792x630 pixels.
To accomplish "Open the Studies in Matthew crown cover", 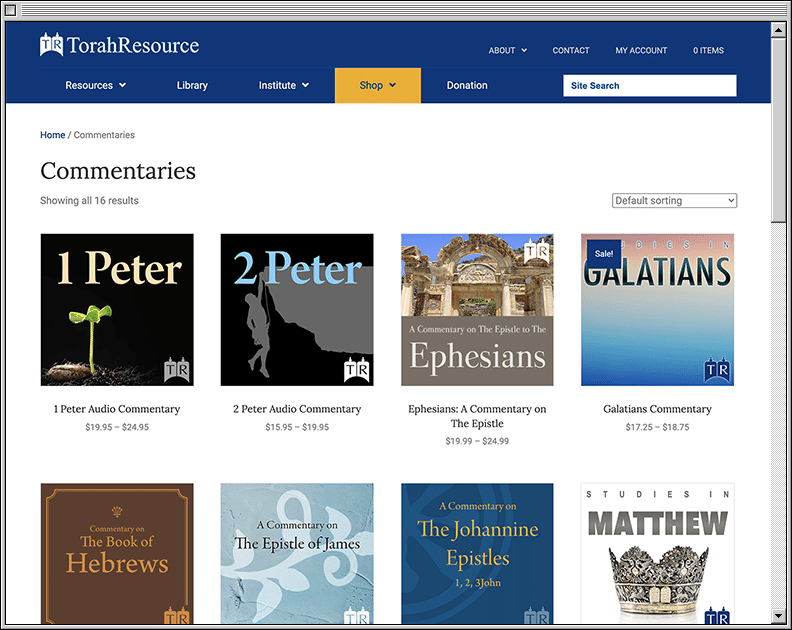I will click(657, 554).
